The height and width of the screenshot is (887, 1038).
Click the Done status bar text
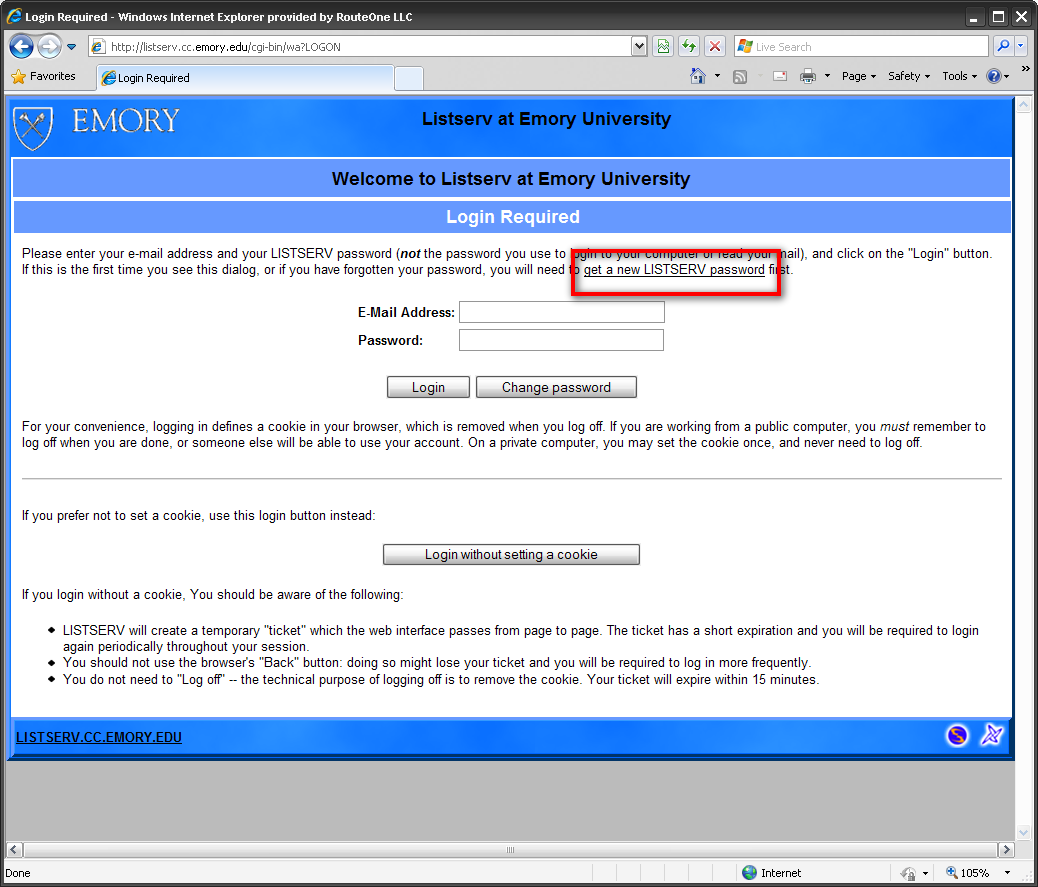pos(18,873)
